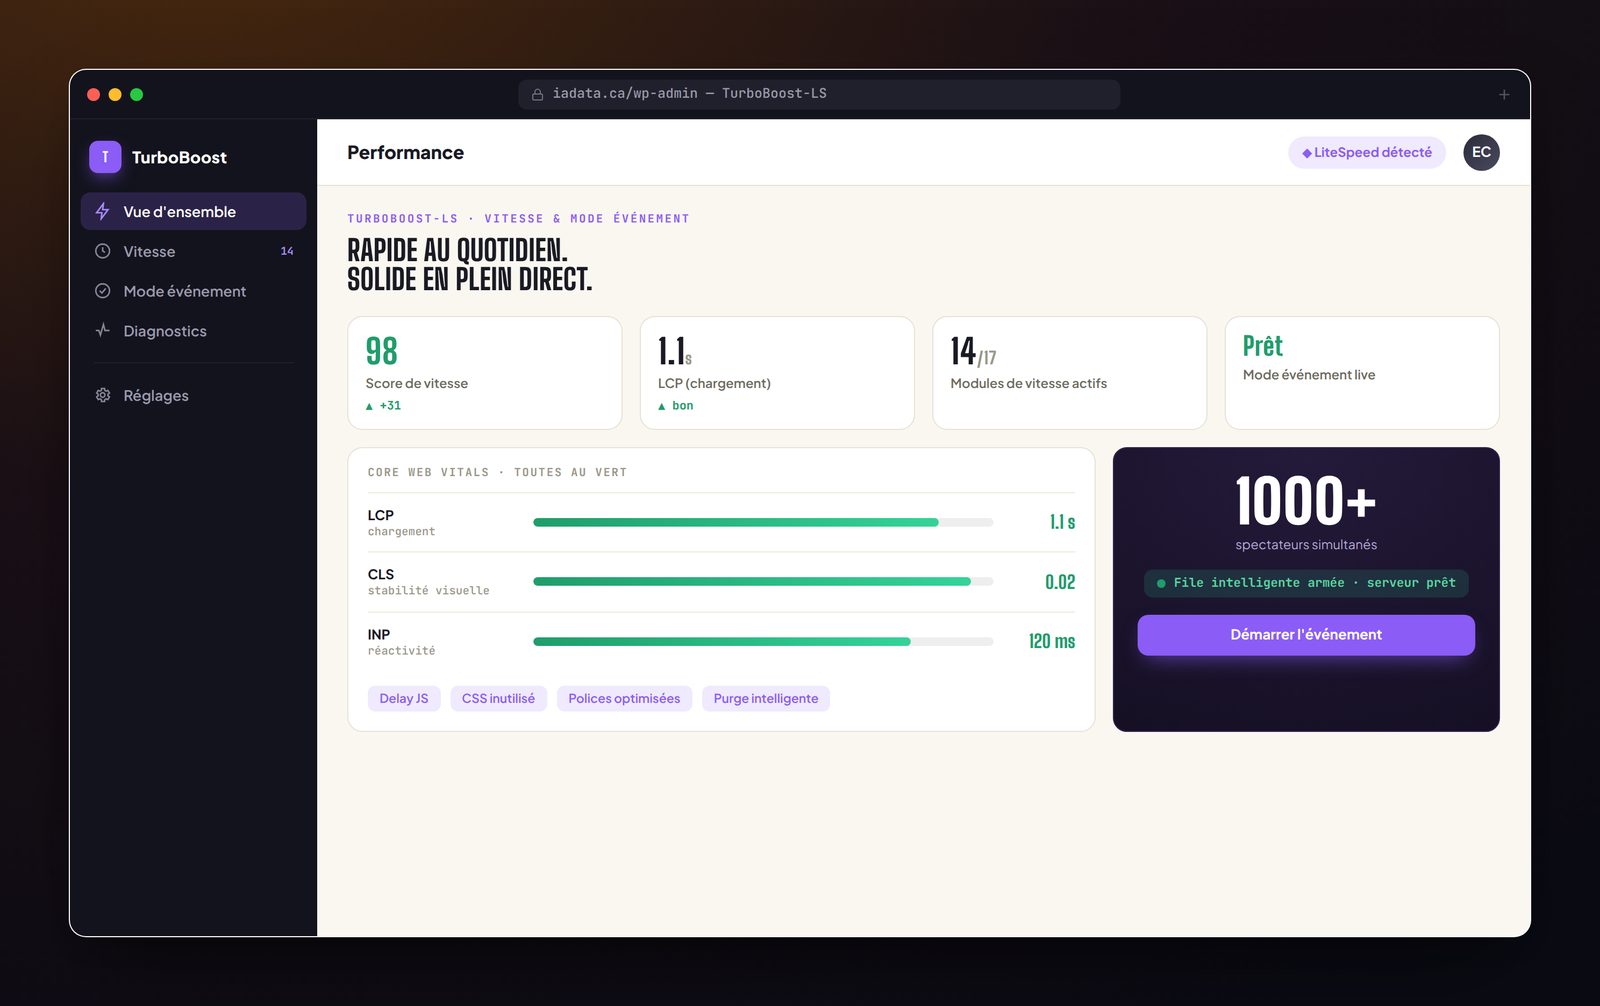Open the EC user avatar
Screen dimensions: 1600x1006
(1481, 153)
